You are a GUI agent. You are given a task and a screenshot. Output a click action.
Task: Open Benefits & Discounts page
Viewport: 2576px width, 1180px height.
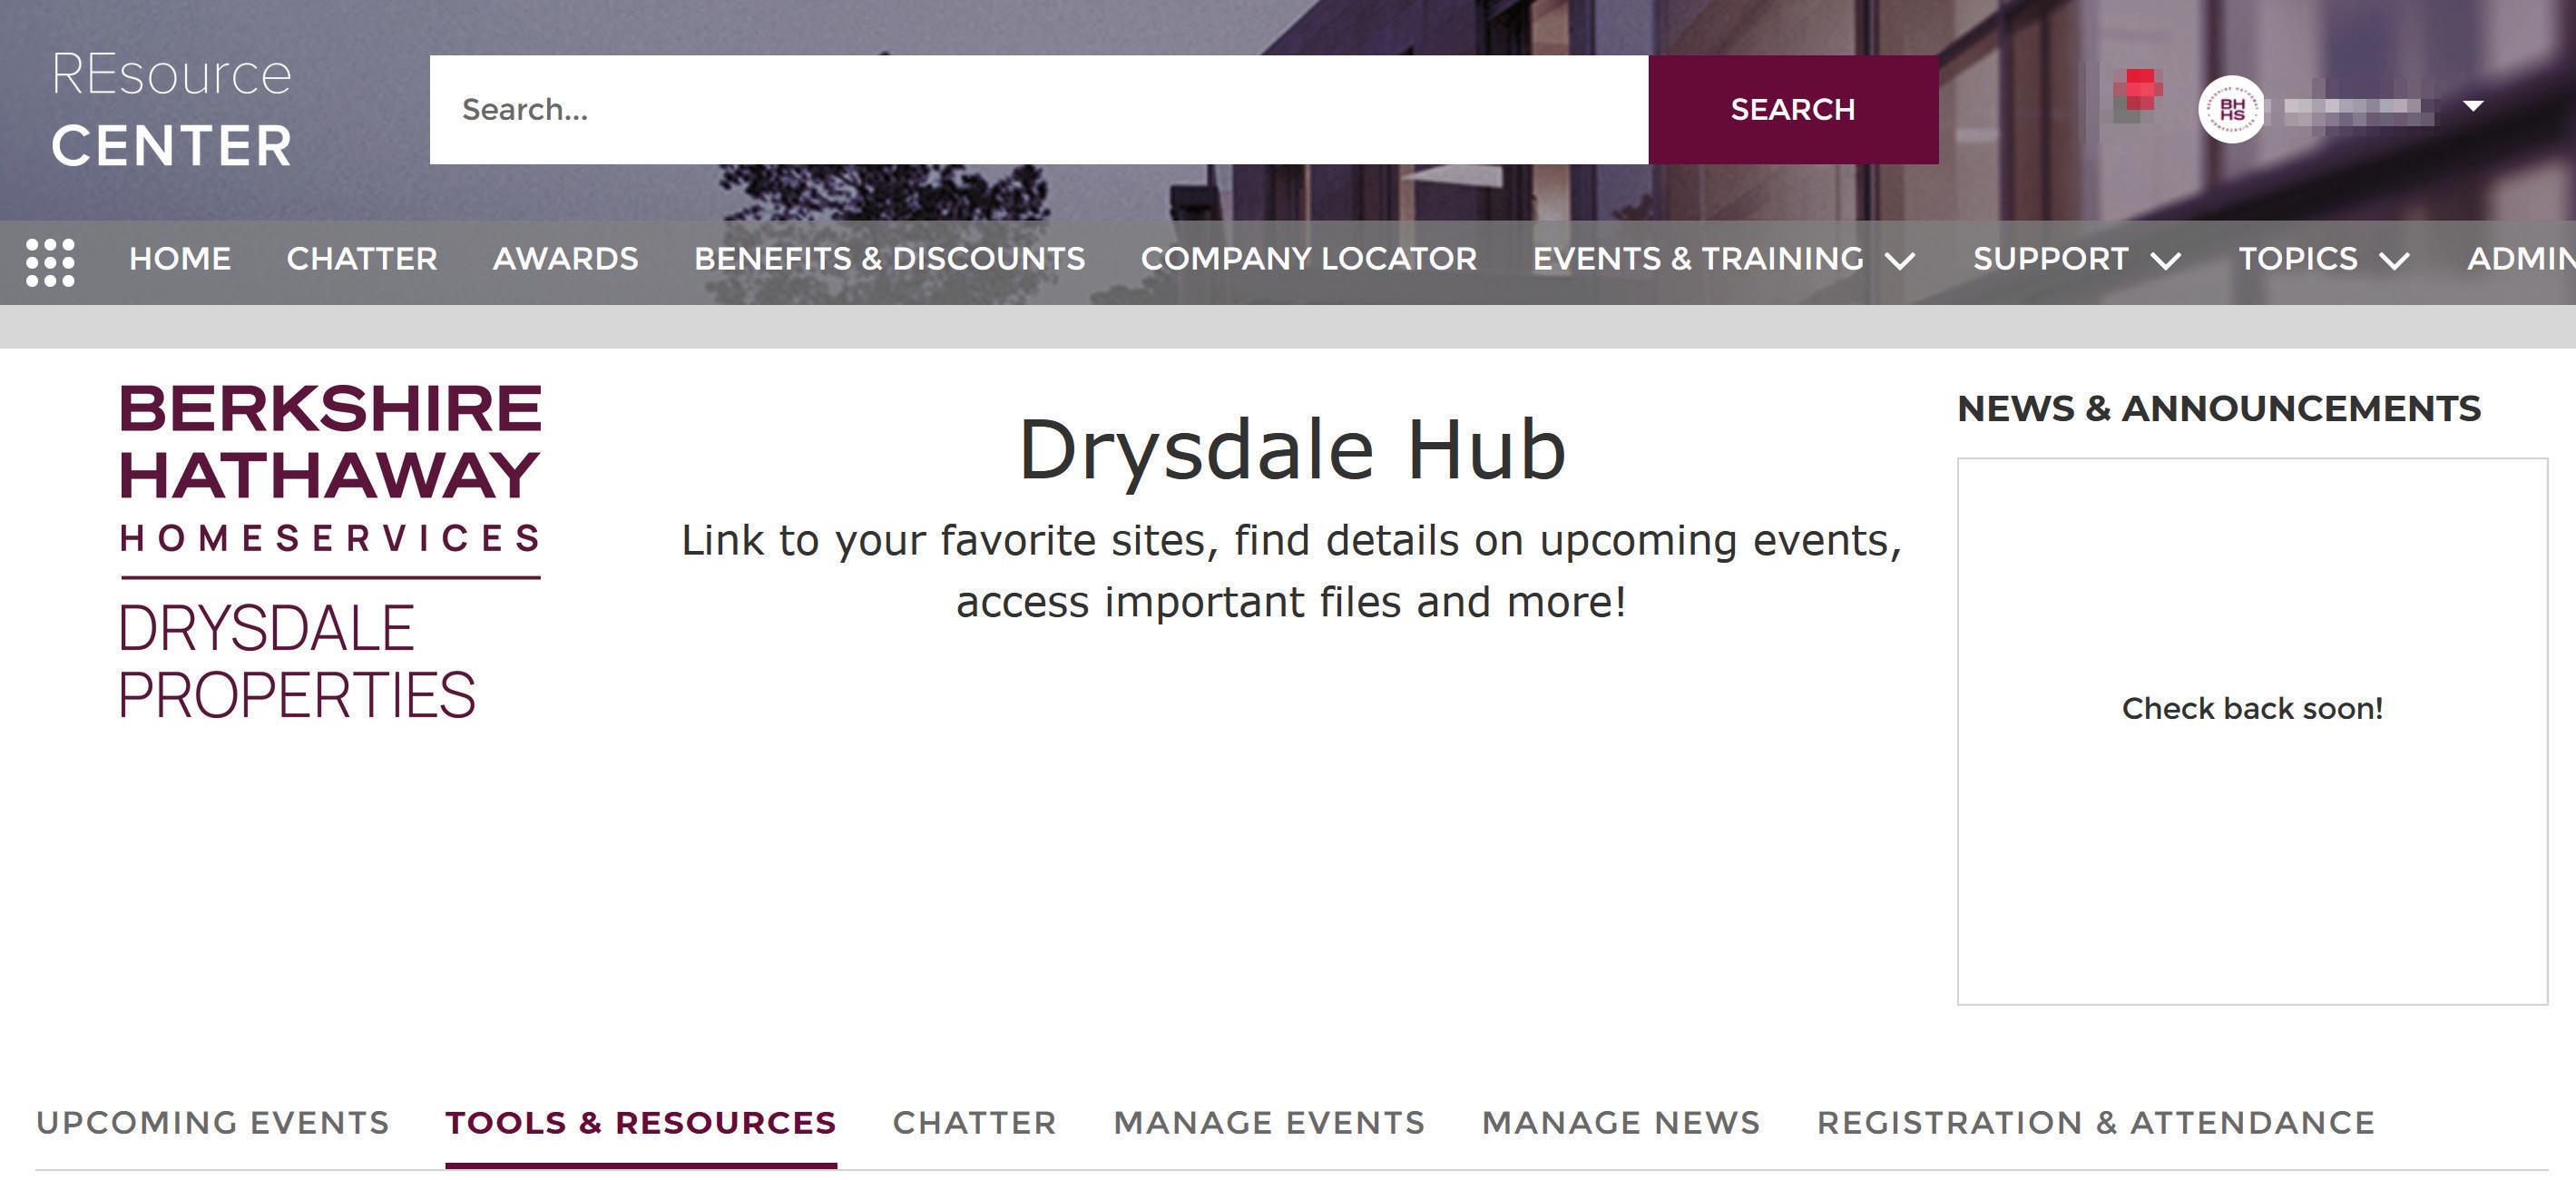[889, 259]
